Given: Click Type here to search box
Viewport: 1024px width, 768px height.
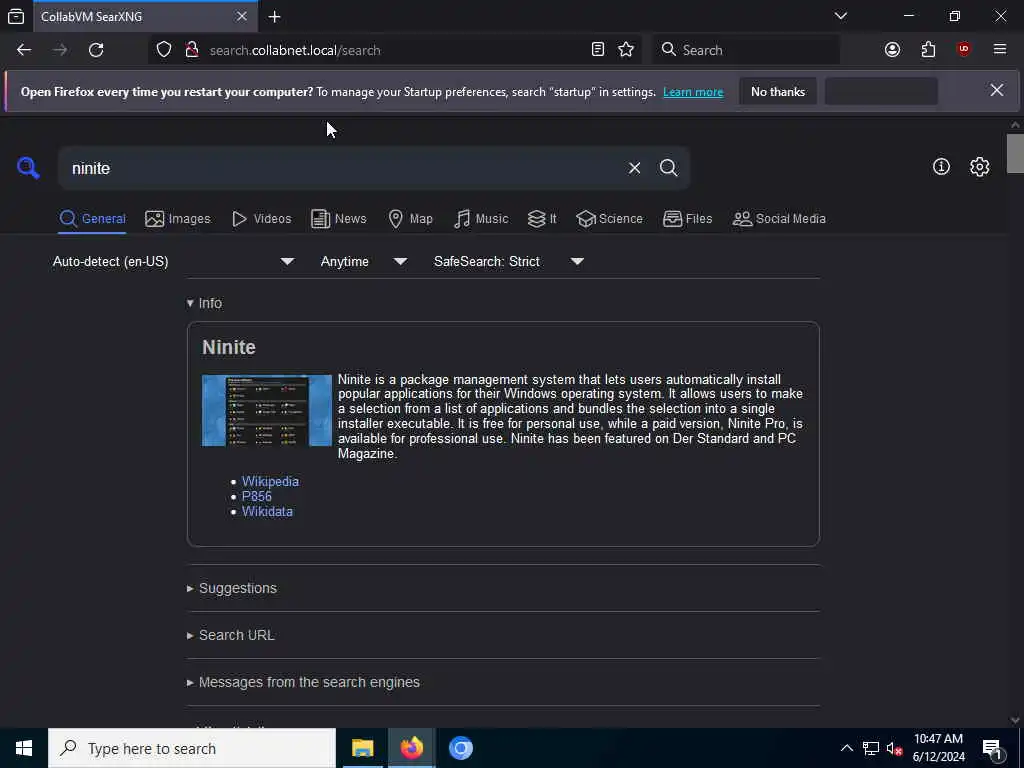Looking at the screenshot, I should pyautogui.click(x=192, y=748).
